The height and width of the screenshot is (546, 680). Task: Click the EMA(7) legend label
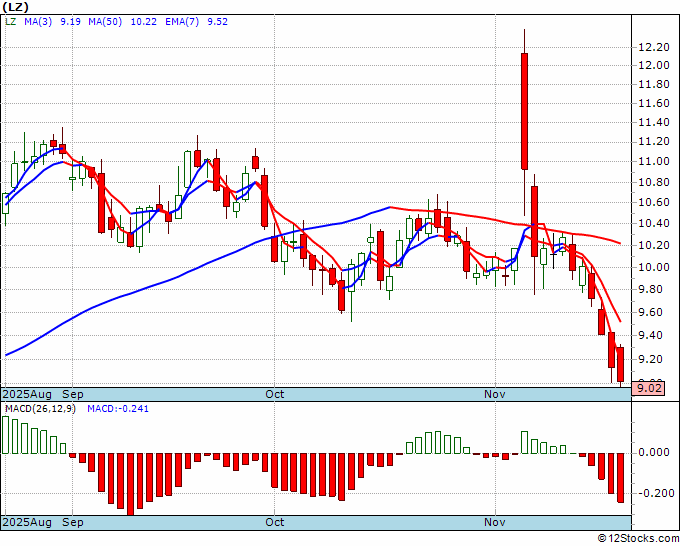[x=182, y=22]
